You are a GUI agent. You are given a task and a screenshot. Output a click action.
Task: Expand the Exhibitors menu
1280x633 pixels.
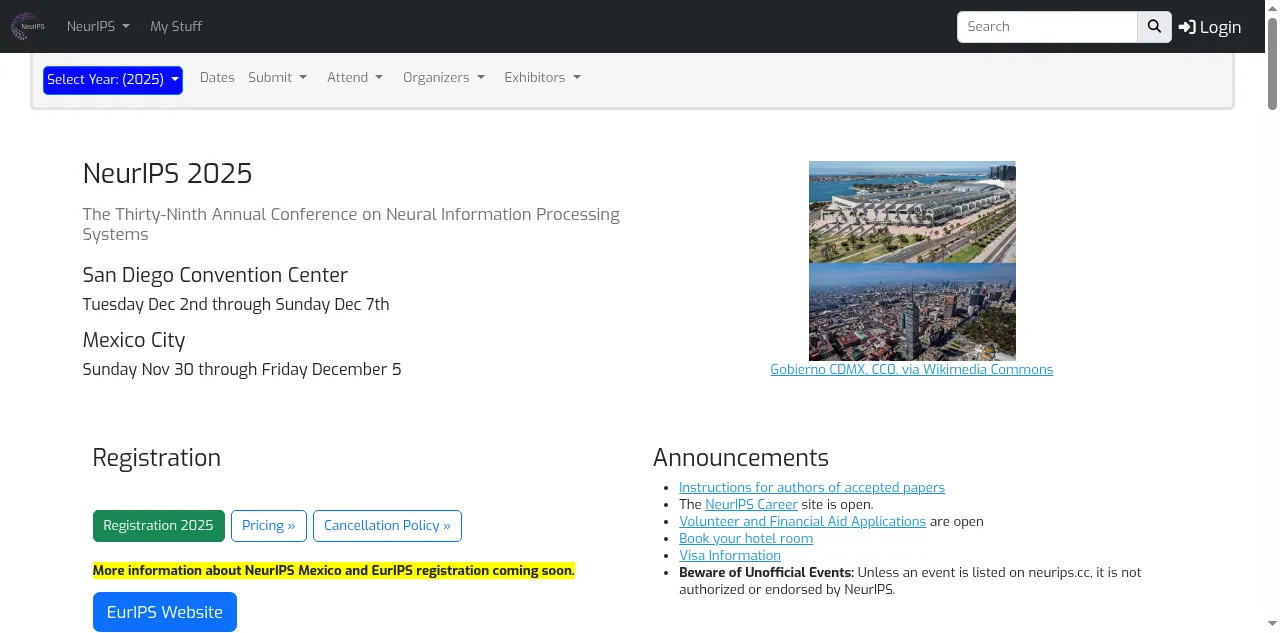coord(542,78)
